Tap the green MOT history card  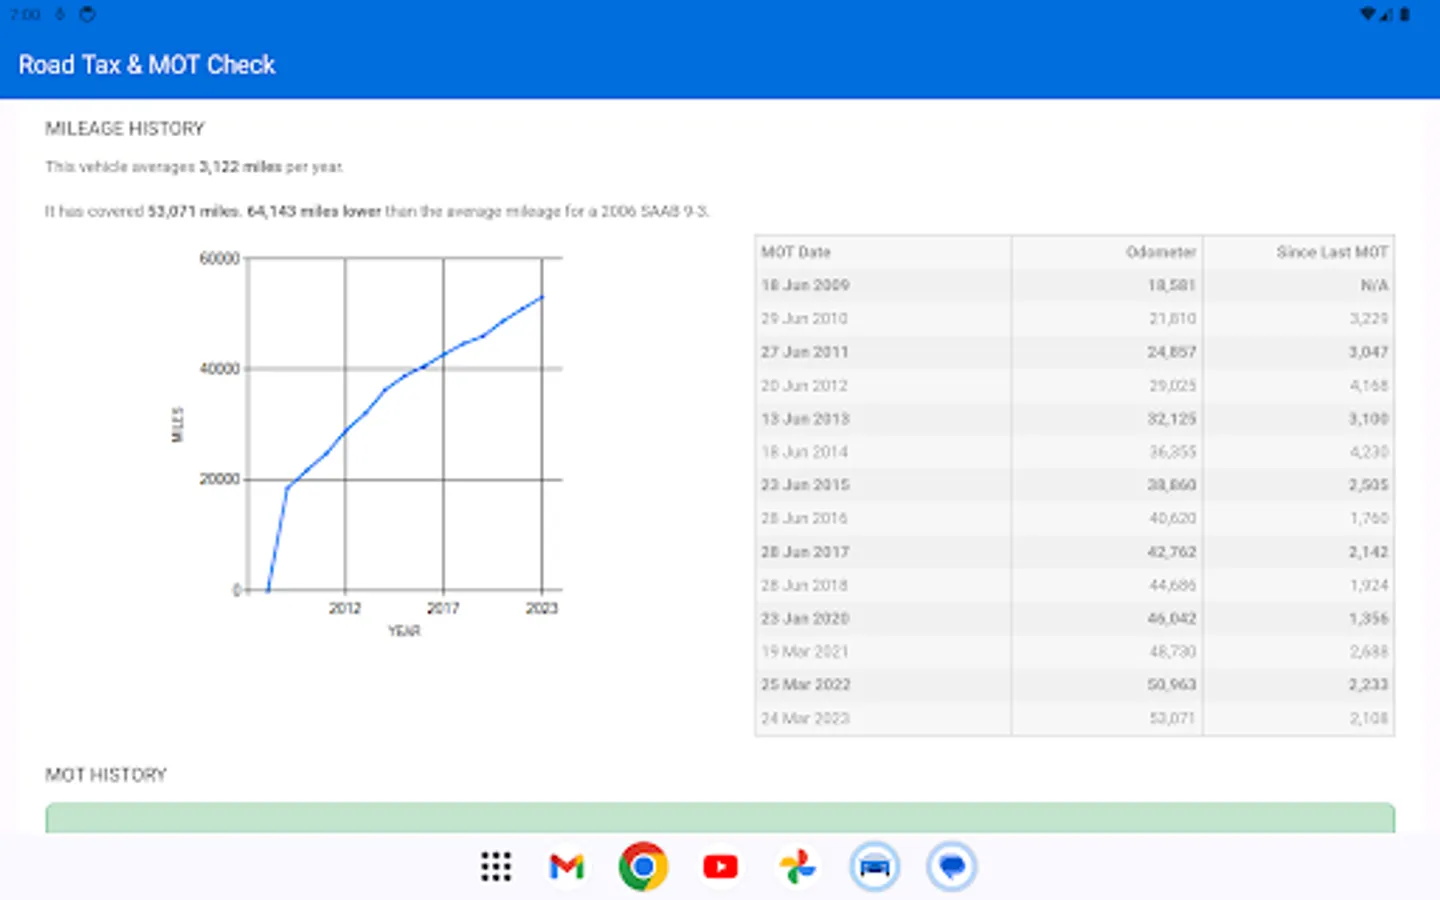pyautogui.click(x=720, y=817)
